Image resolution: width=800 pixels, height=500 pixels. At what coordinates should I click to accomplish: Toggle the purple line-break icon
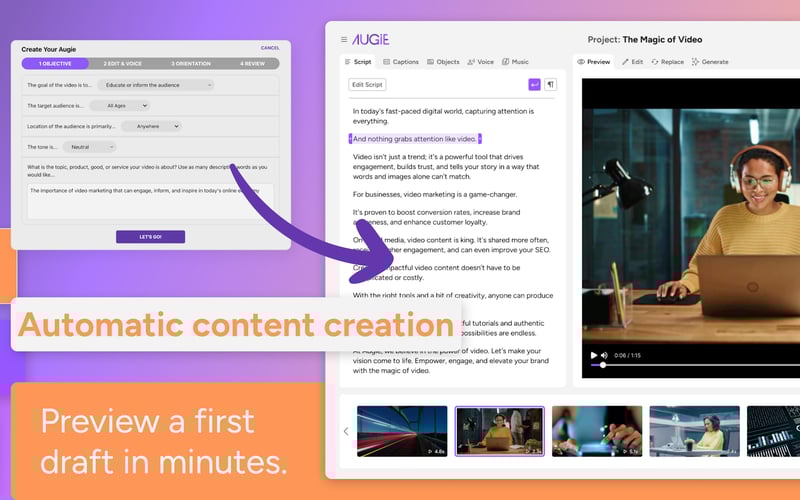(x=534, y=85)
